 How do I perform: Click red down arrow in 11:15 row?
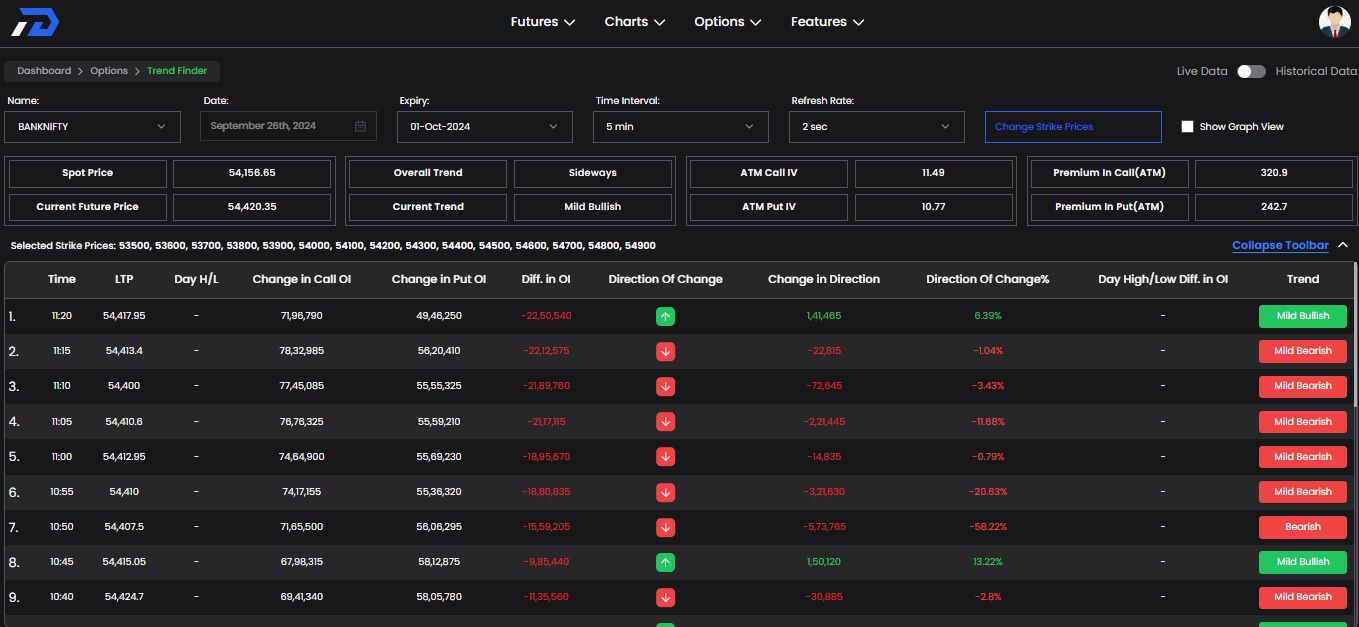tap(666, 351)
